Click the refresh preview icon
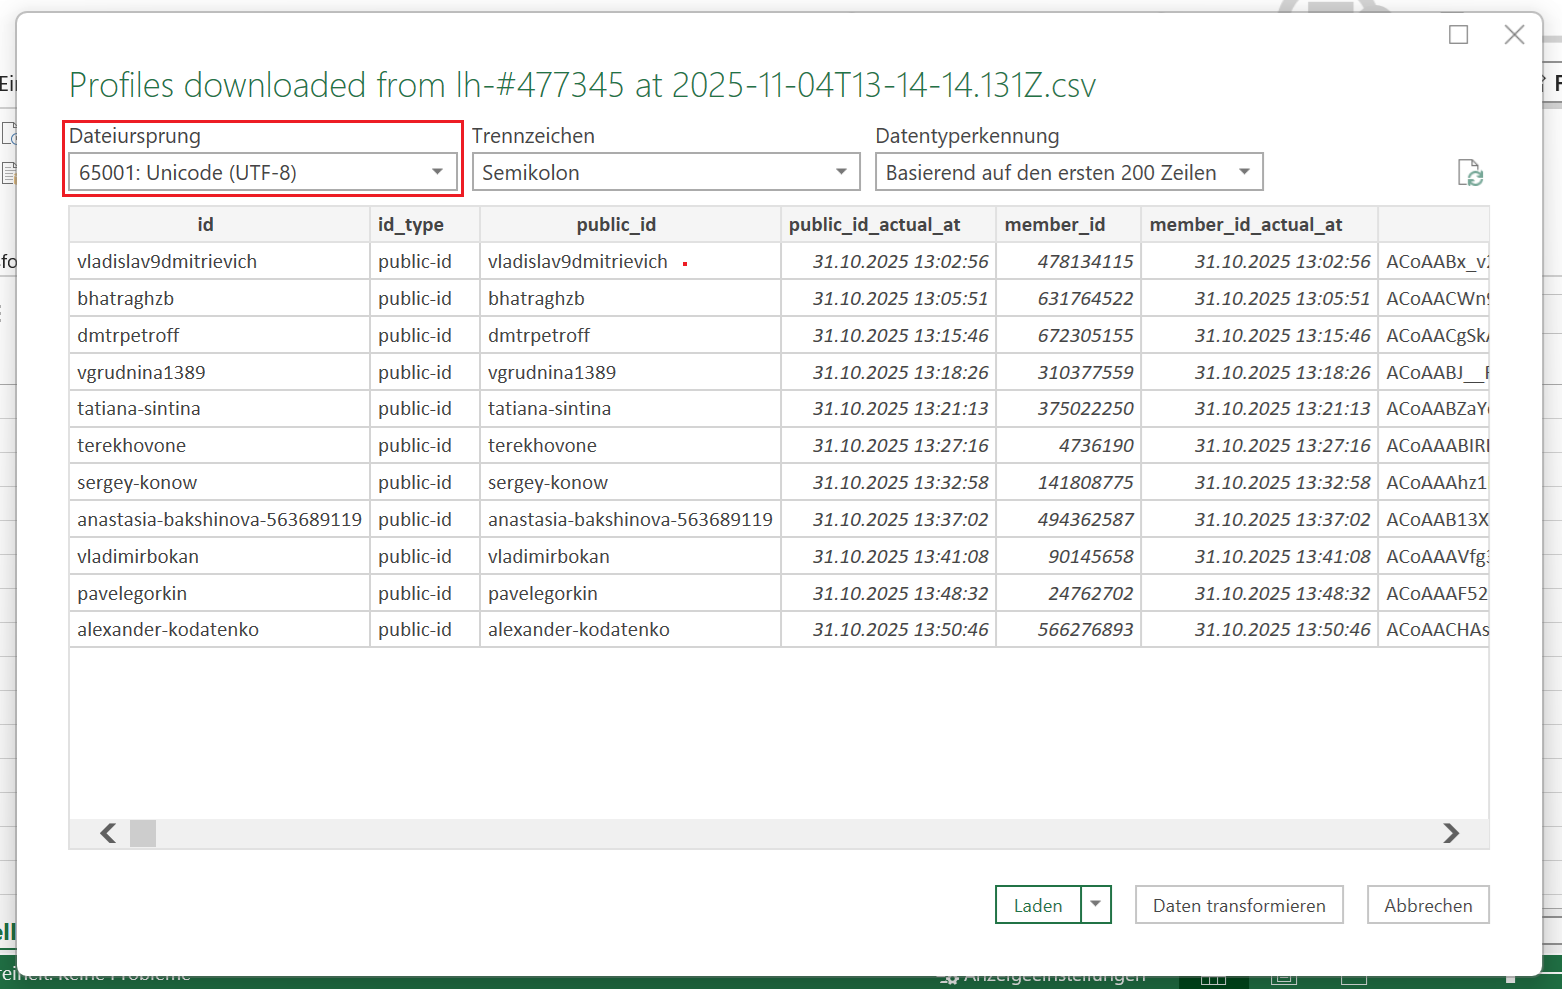 point(1469,173)
